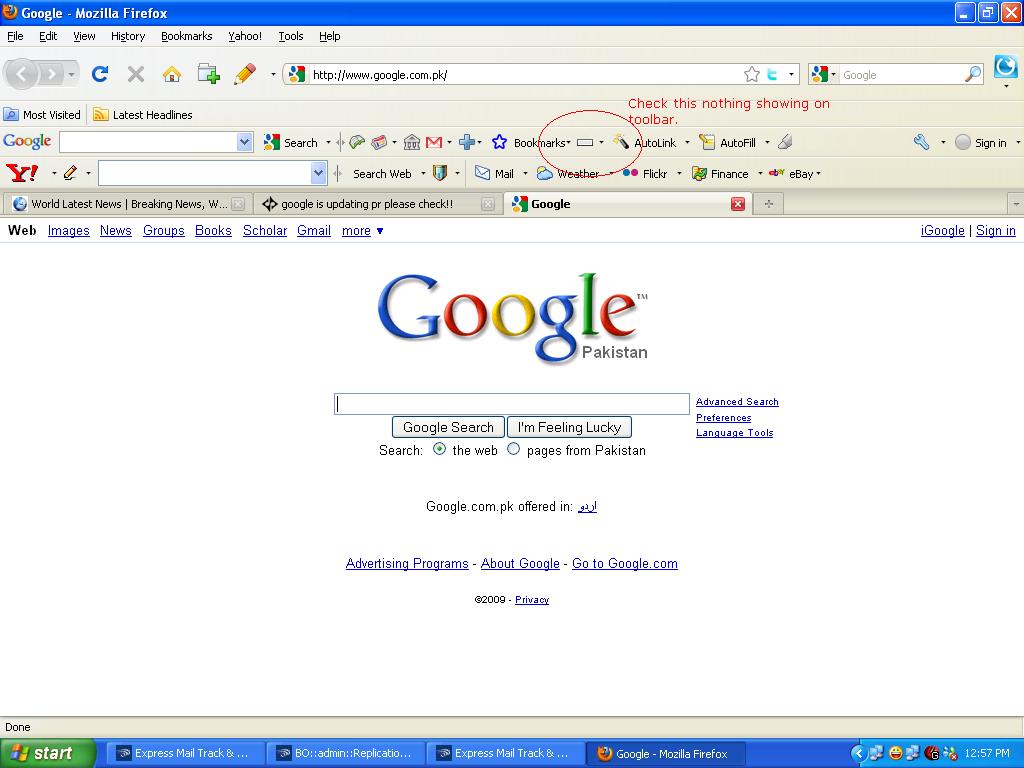Open the address bar history dropdown arrow
Viewport: 1024px width, 768px height.
792,74
